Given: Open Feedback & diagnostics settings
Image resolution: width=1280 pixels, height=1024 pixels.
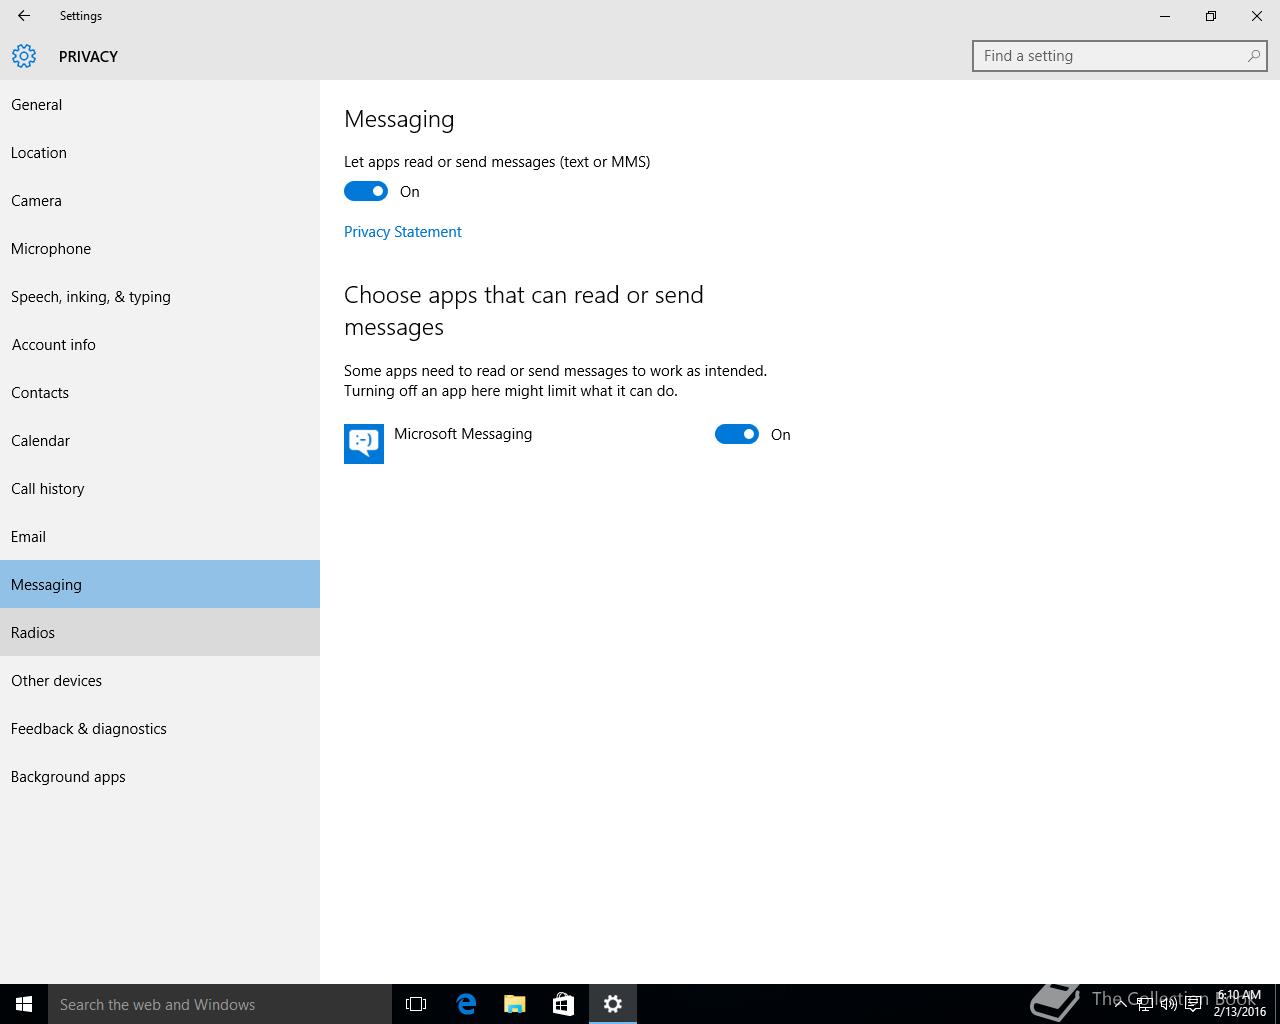Looking at the screenshot, I should pyautogui.click(x=160, y=728).
